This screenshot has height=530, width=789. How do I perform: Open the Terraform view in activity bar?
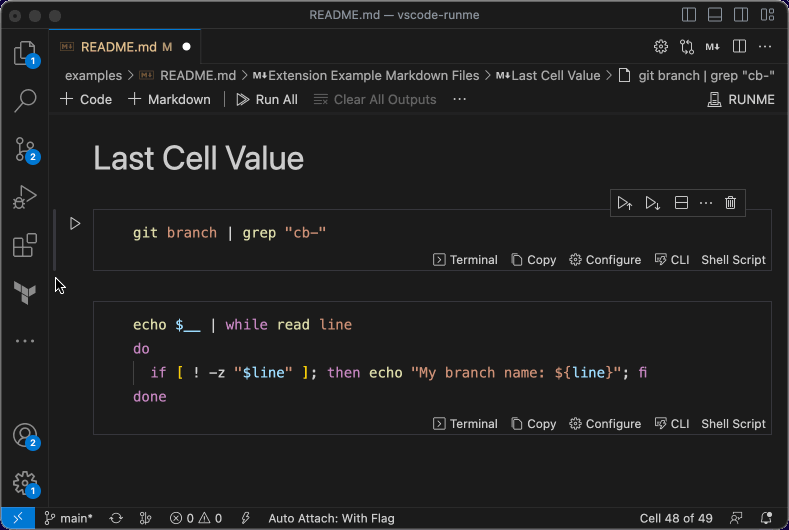(25, 292)
